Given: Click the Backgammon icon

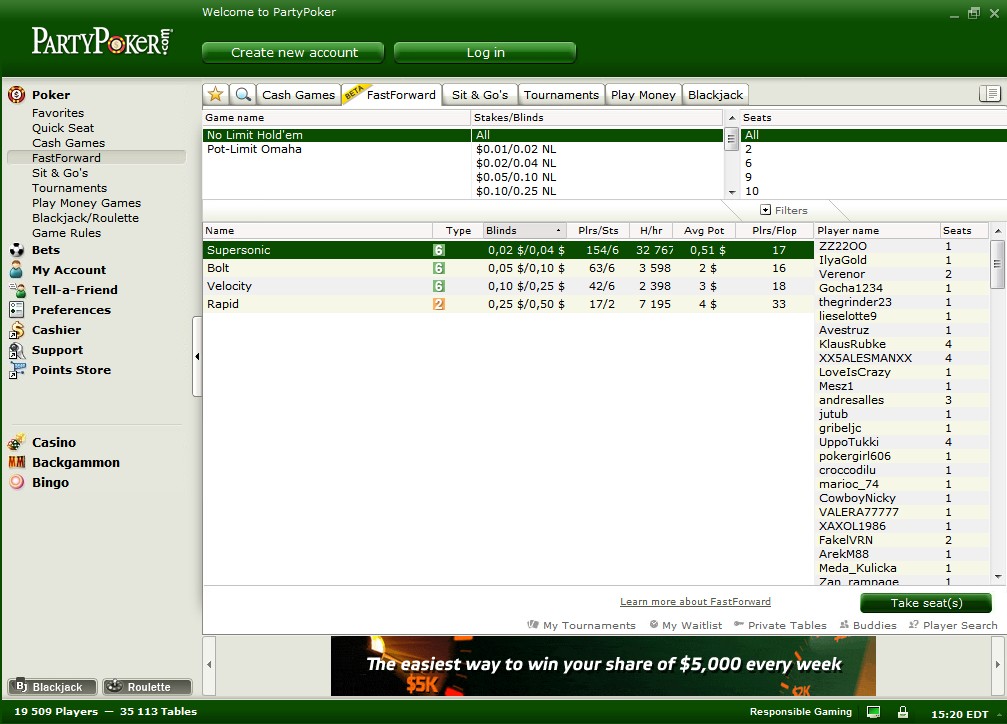Looking at the screenshot, I should 17,462.
